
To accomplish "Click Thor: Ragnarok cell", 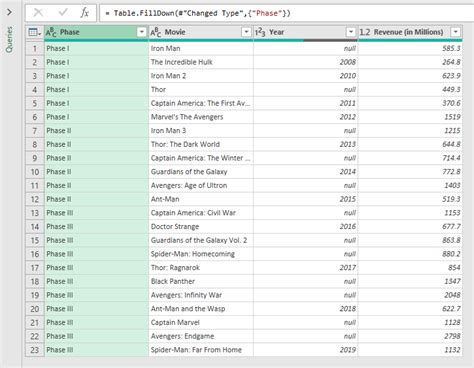I will [x=201, y=268].
